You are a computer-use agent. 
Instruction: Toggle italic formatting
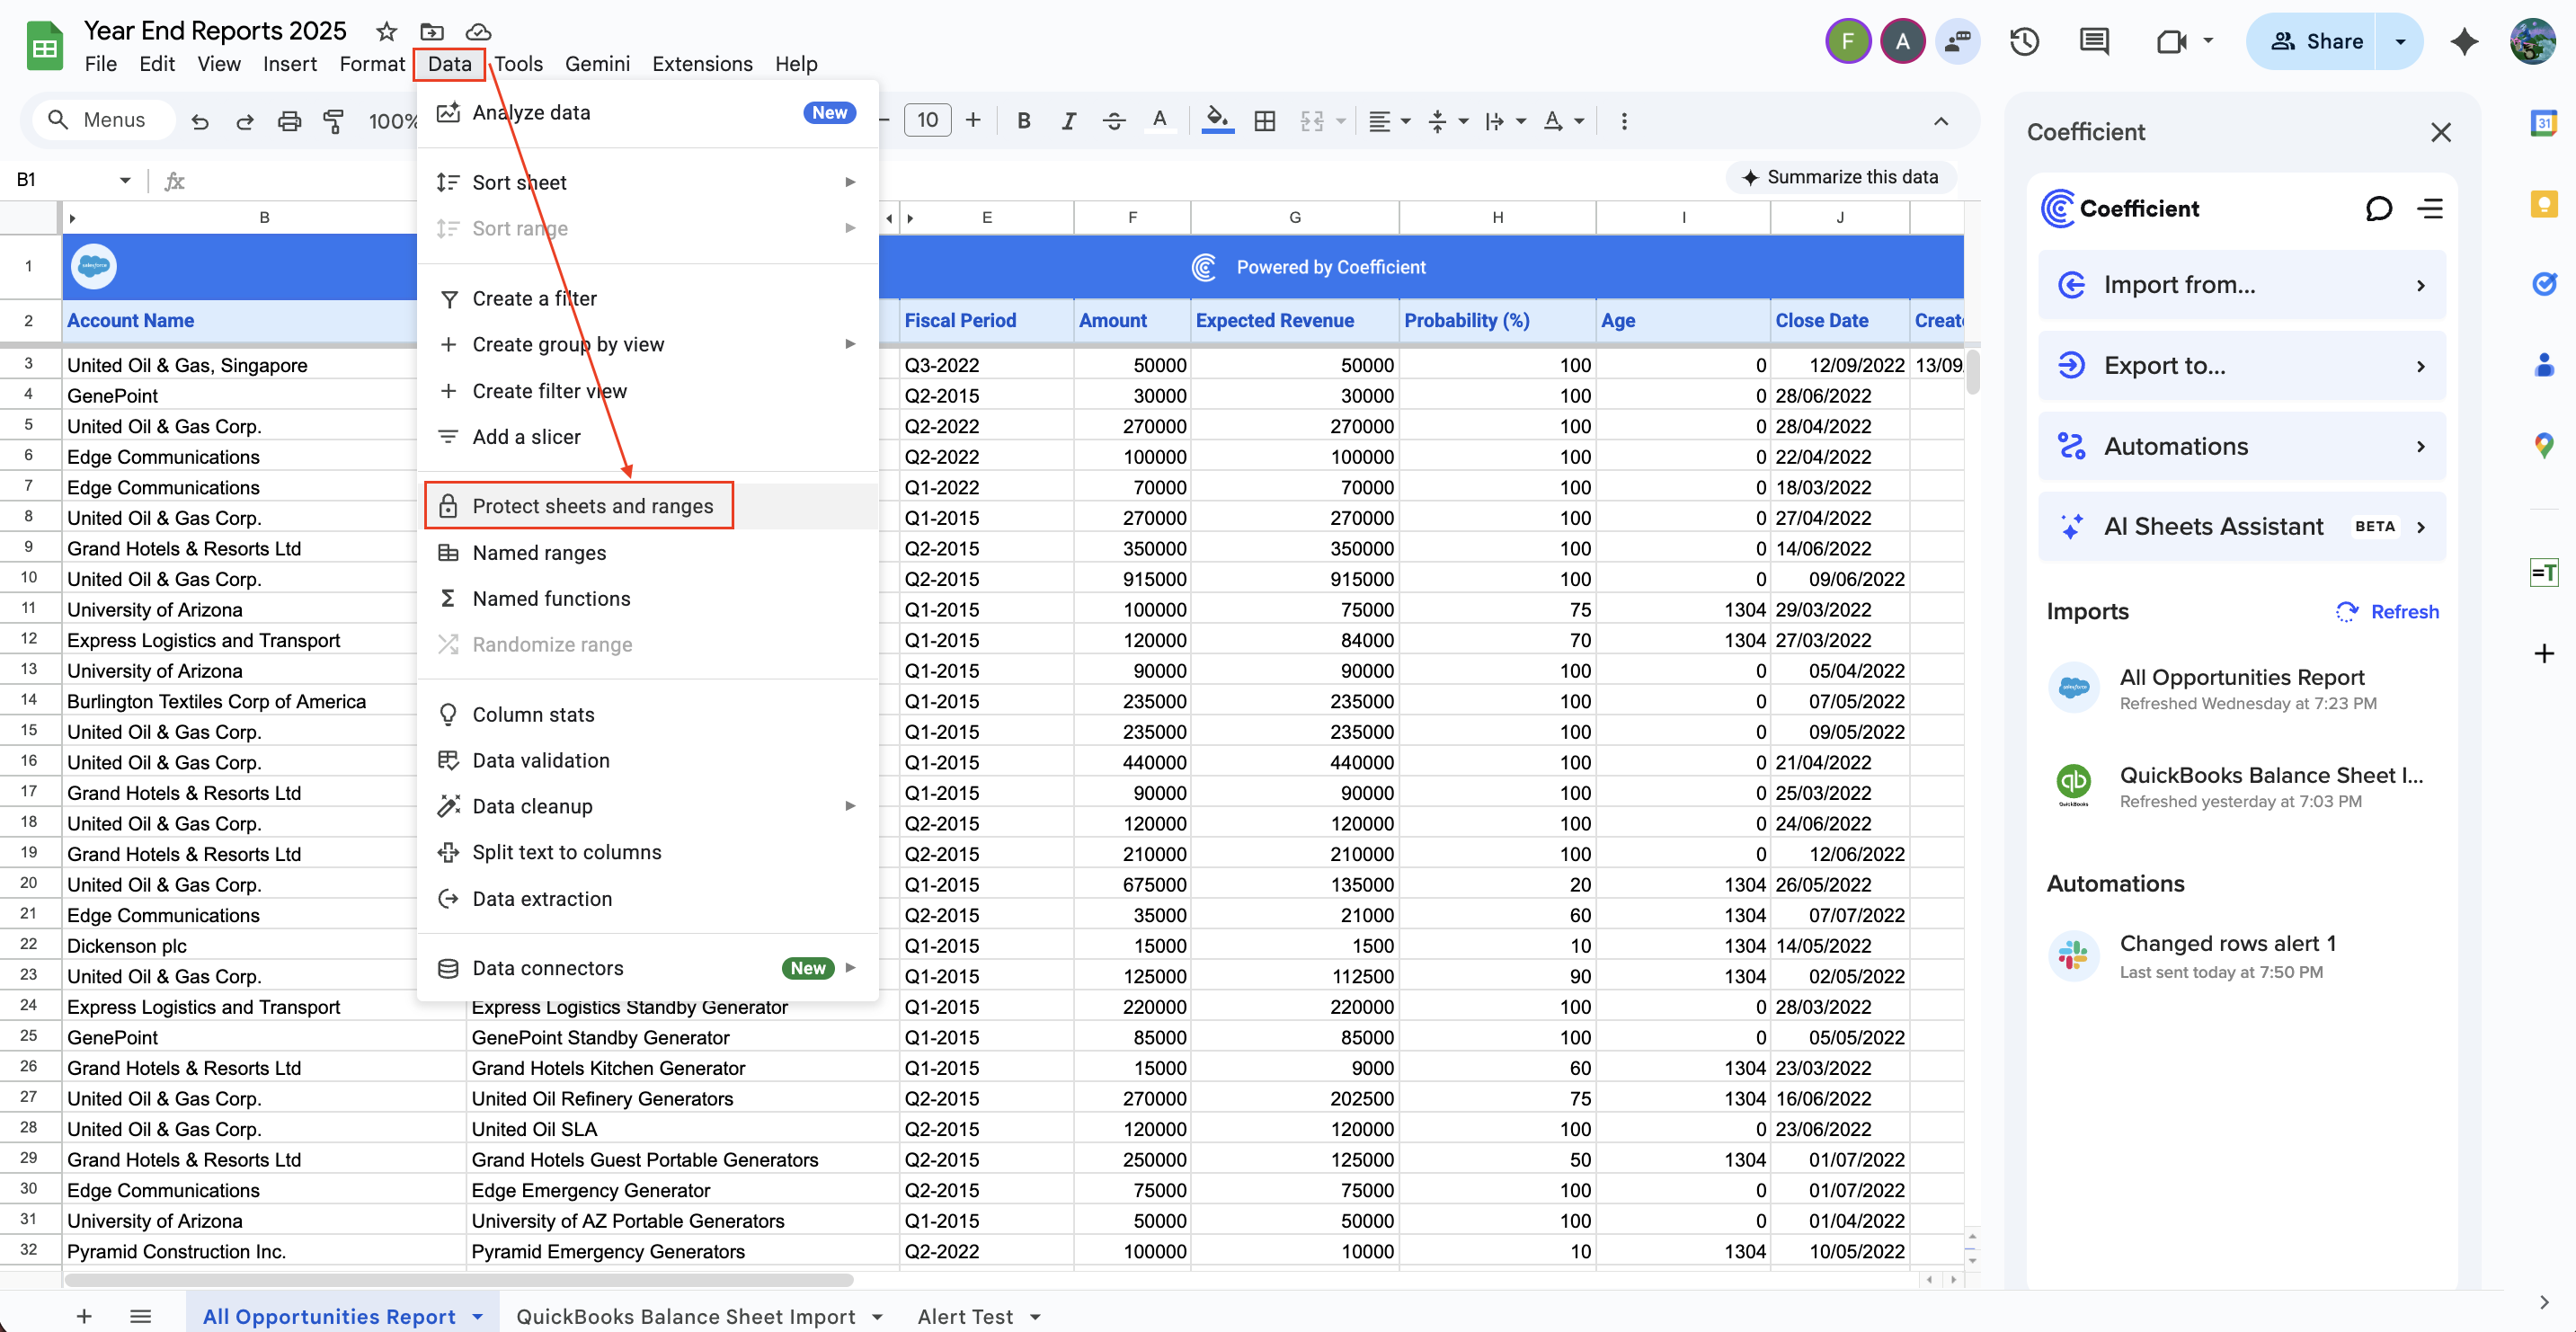tap(1068, 121)
